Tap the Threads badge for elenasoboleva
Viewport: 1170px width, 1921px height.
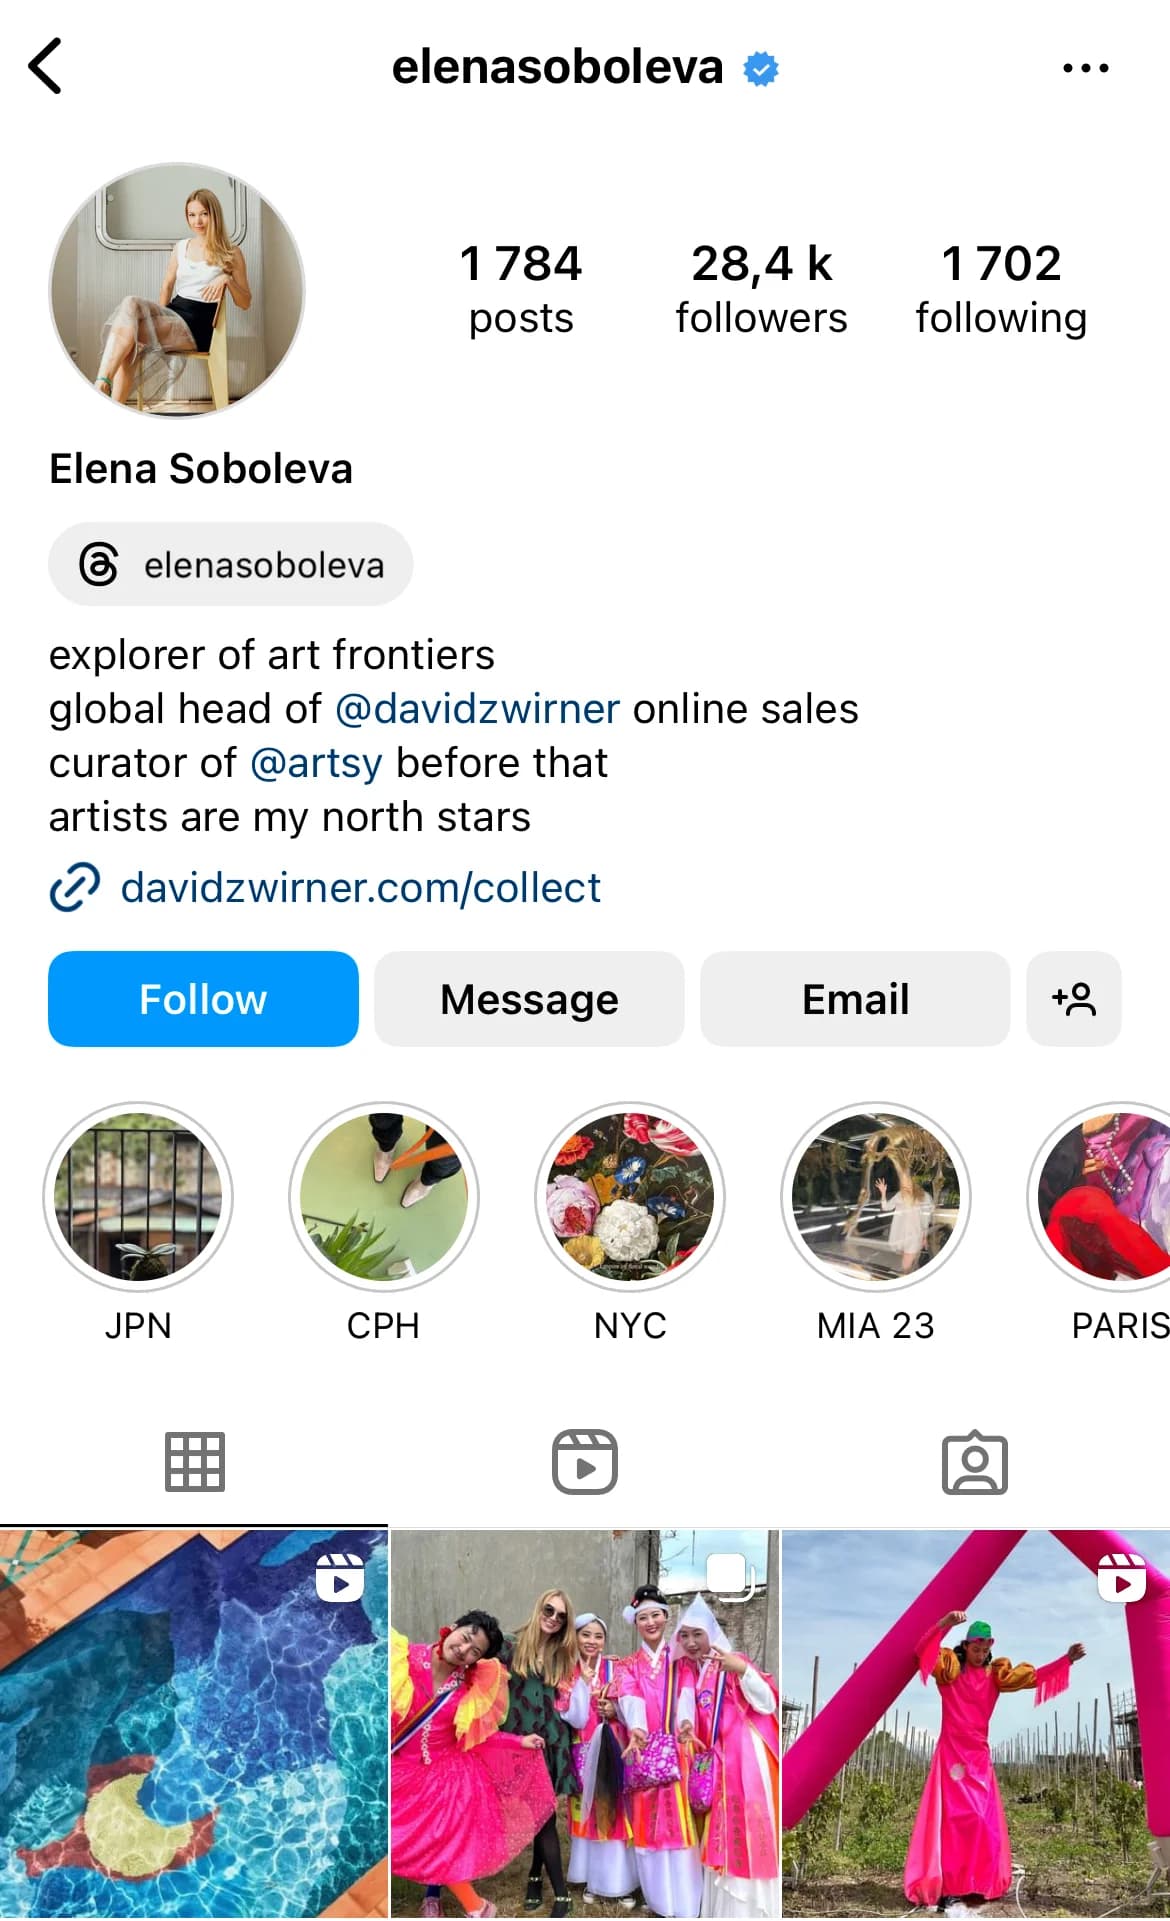[229, 564]
